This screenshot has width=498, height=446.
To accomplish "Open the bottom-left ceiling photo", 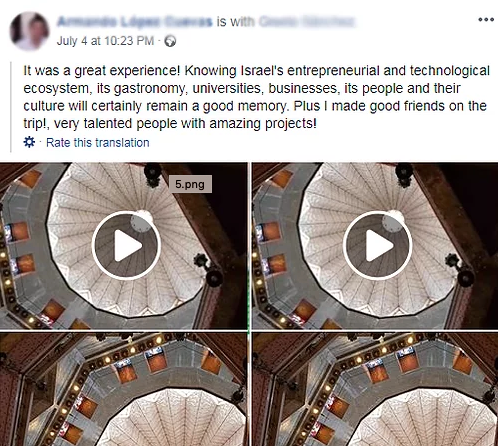I will tap(123, 389).
